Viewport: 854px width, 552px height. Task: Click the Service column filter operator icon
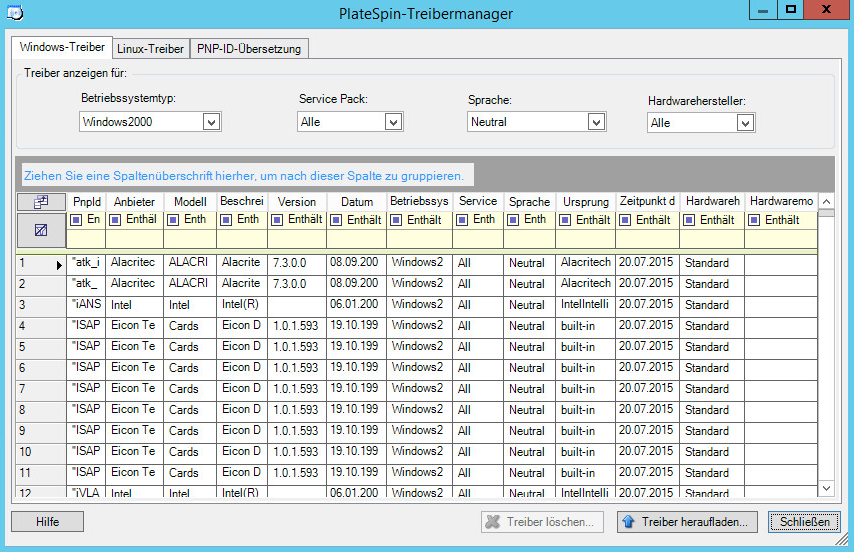click(462, 220)
